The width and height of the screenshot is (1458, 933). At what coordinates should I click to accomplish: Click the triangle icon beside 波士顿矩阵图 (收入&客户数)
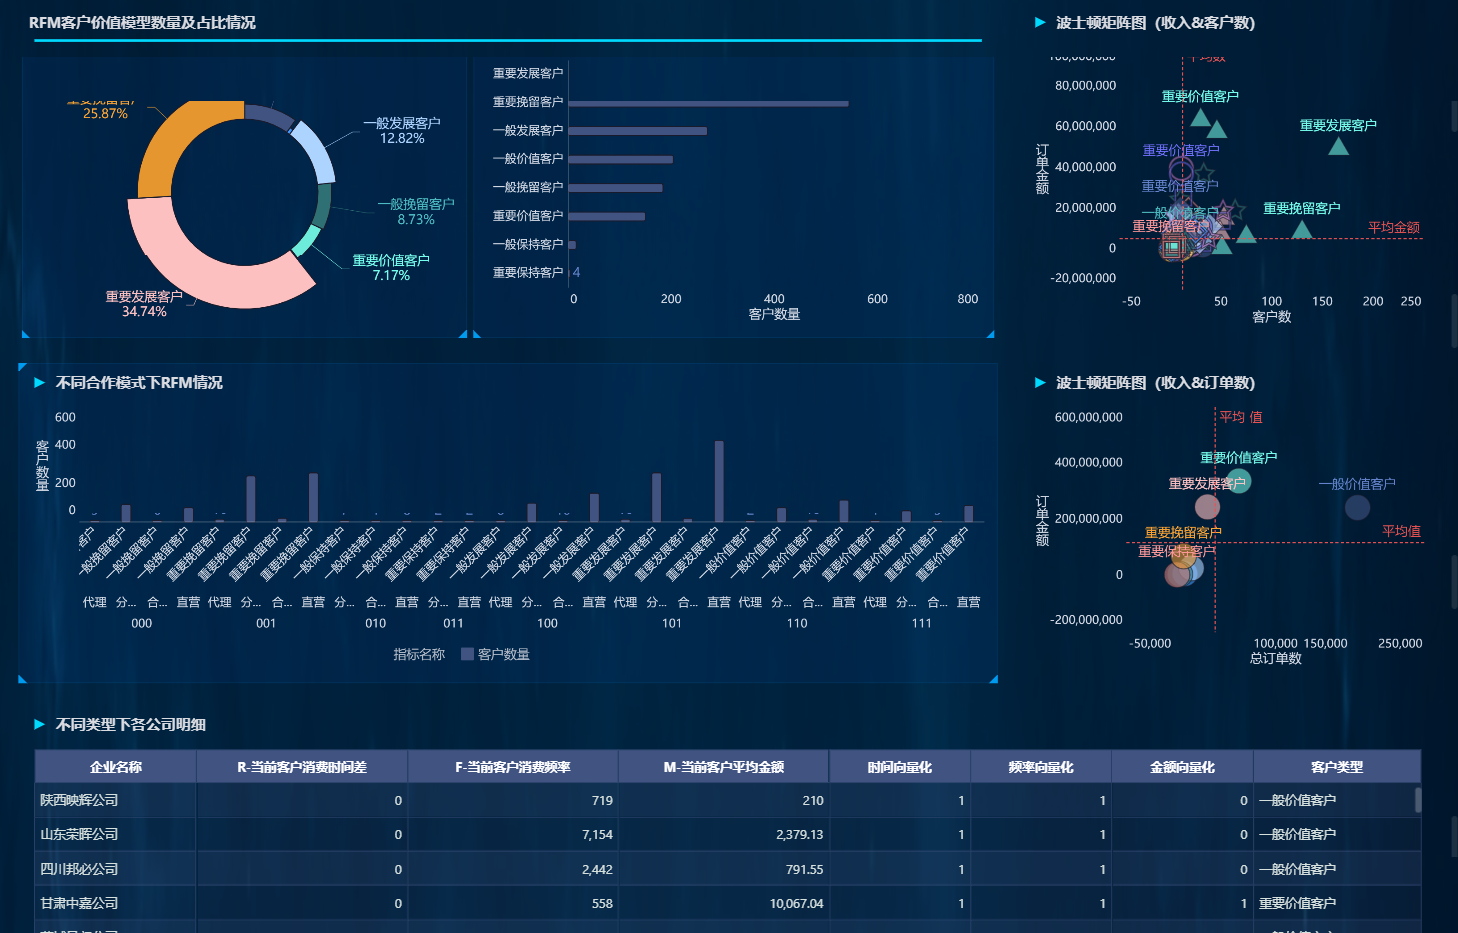pos(1040,22)
